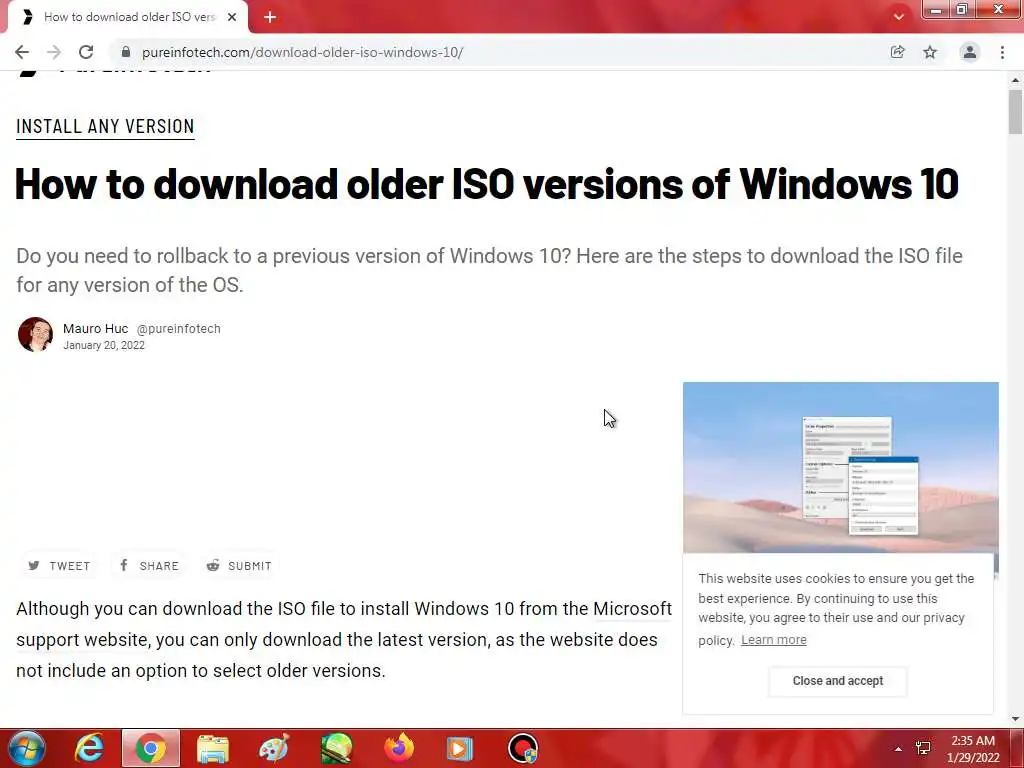Click the scrollbar down arrow
The image size is (1024, 768).
point(1015,719)
